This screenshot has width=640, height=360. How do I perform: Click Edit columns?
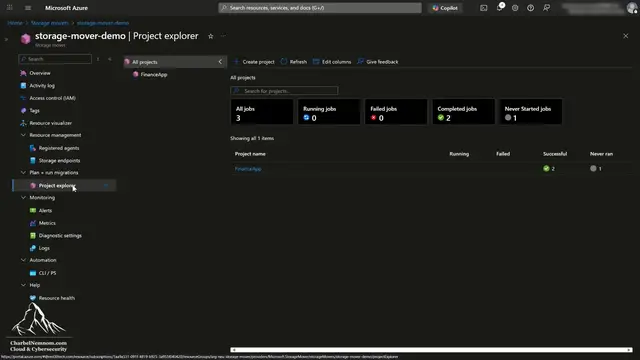coord(332,62)
